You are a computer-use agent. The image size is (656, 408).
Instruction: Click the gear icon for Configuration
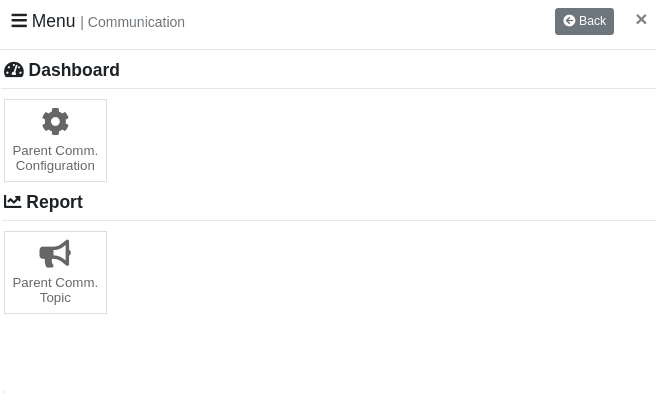pyautogui.click(x=55, y=122)
